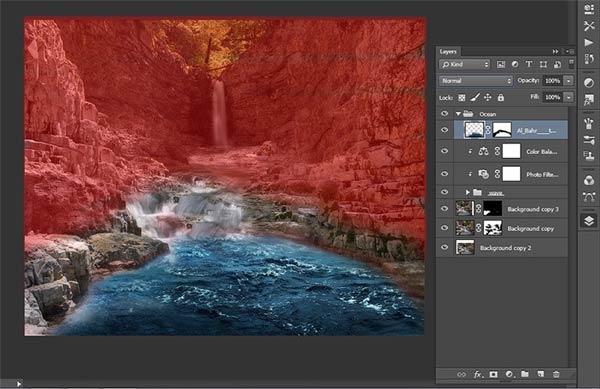Screen dimensions: 600x389
Task: Create new adjustment layer icon
Action: [x=509, y=374]
